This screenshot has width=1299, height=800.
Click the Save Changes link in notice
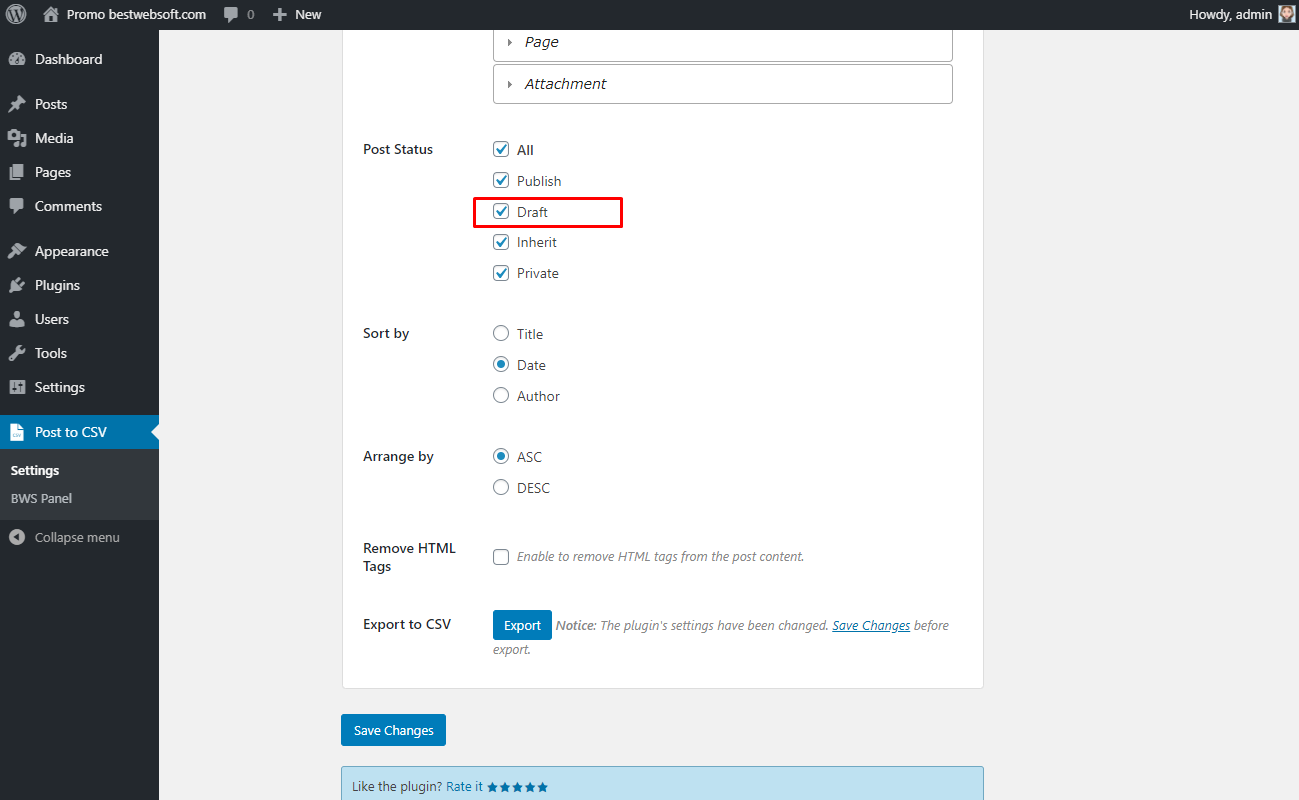point(871,625)
